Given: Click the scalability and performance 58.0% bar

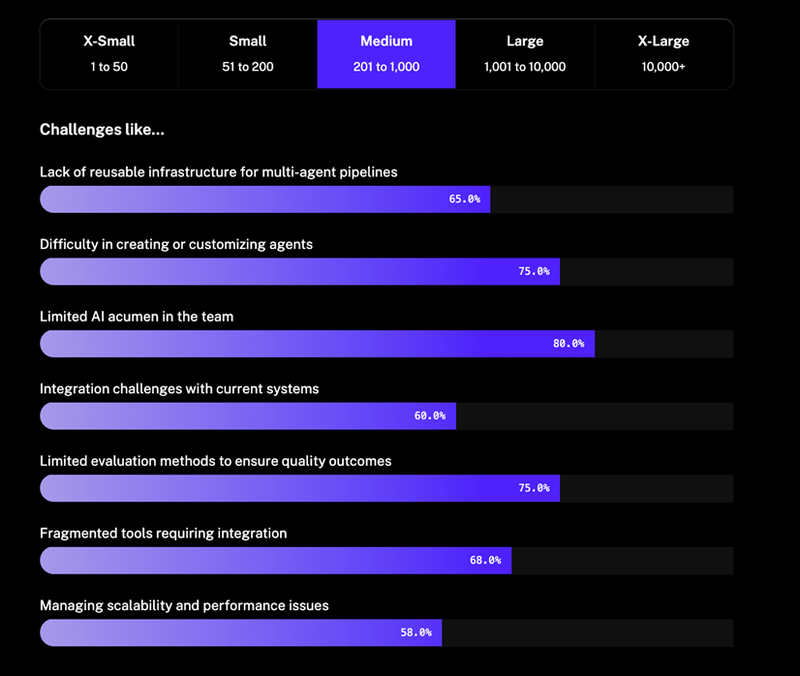Looking at the screenshot, I should tap(241, 633).
